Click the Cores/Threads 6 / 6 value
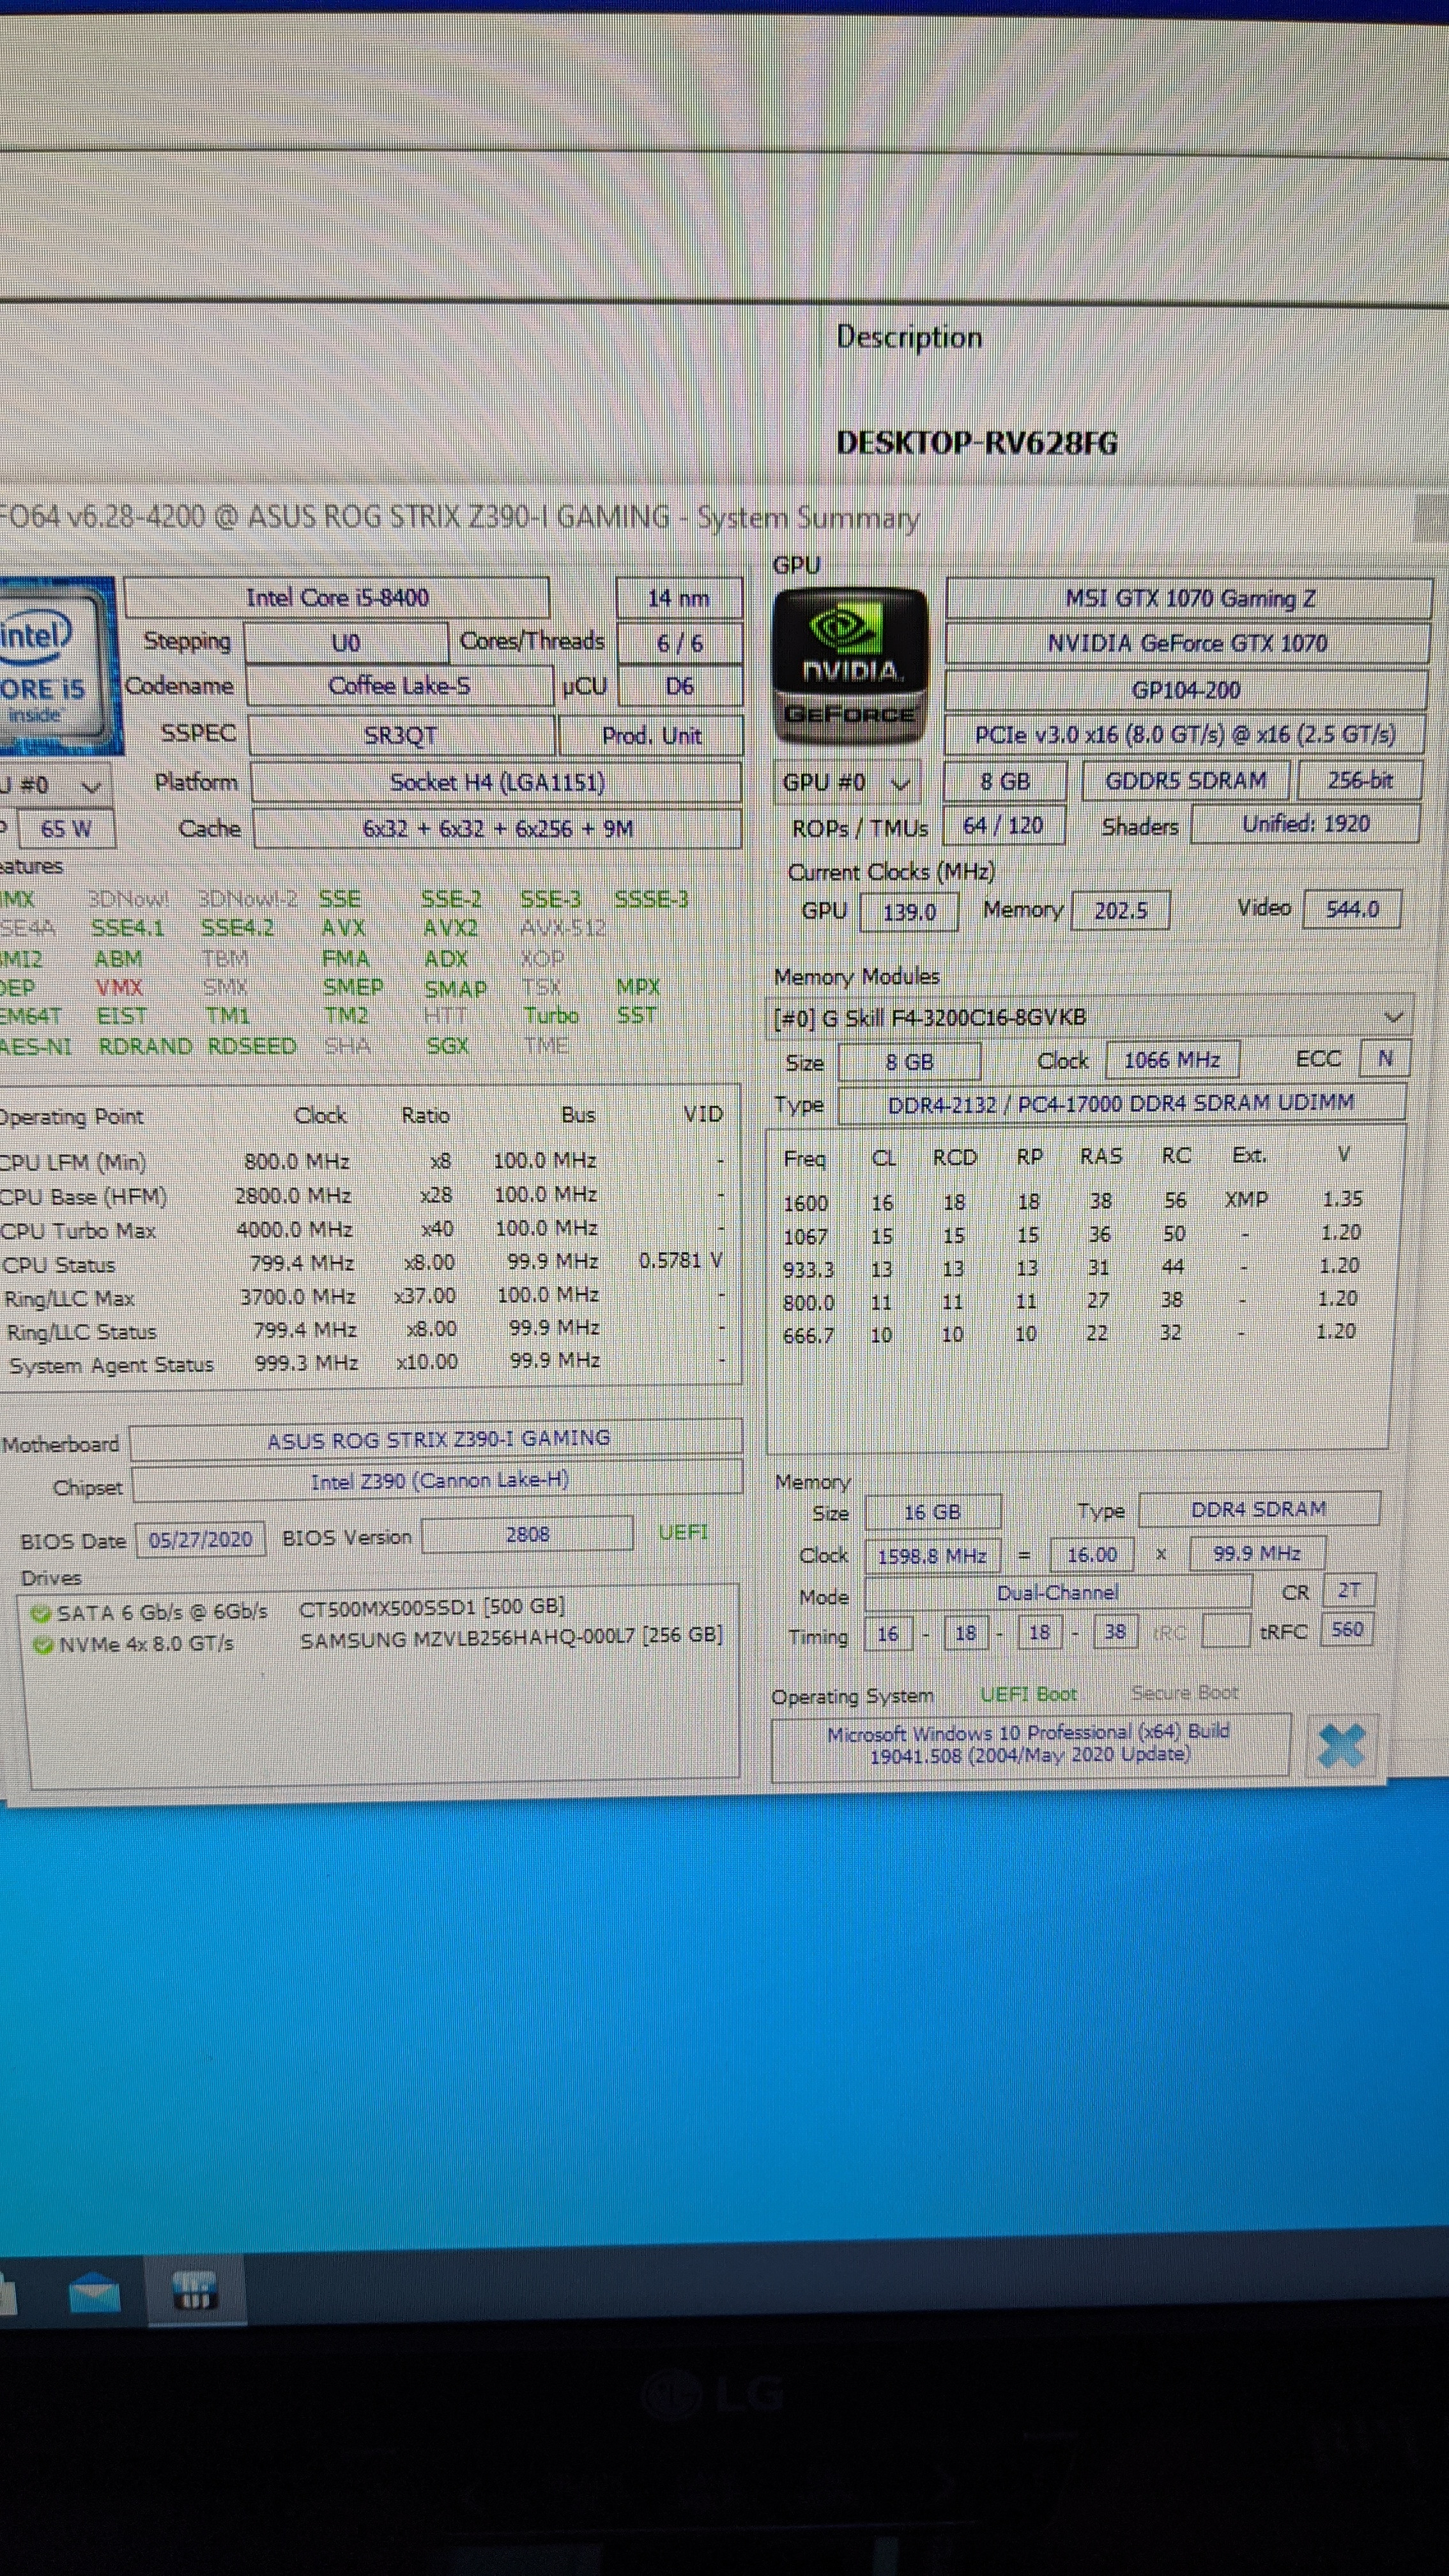1449x2576 pixels. pos(680,643)
